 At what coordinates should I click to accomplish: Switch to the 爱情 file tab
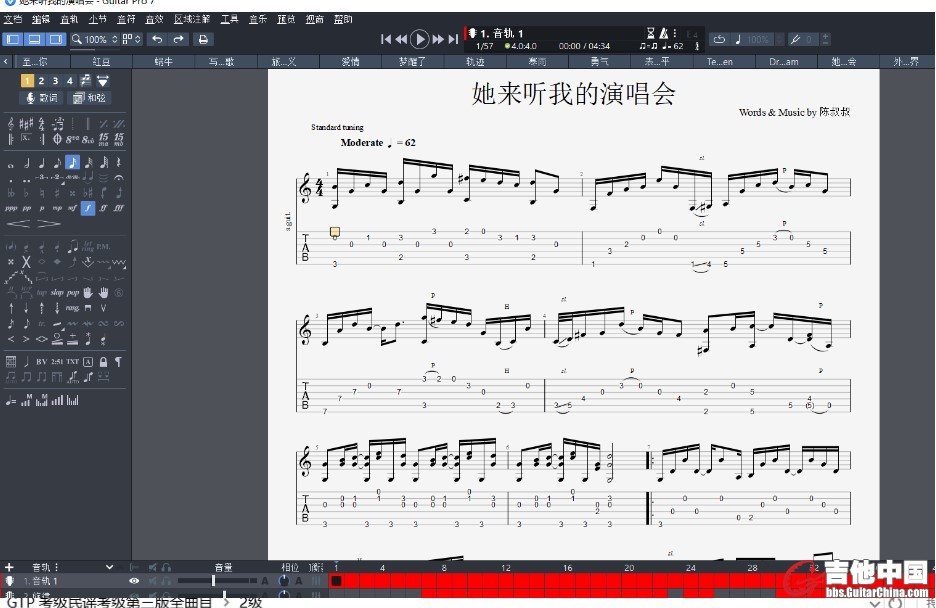350,61
